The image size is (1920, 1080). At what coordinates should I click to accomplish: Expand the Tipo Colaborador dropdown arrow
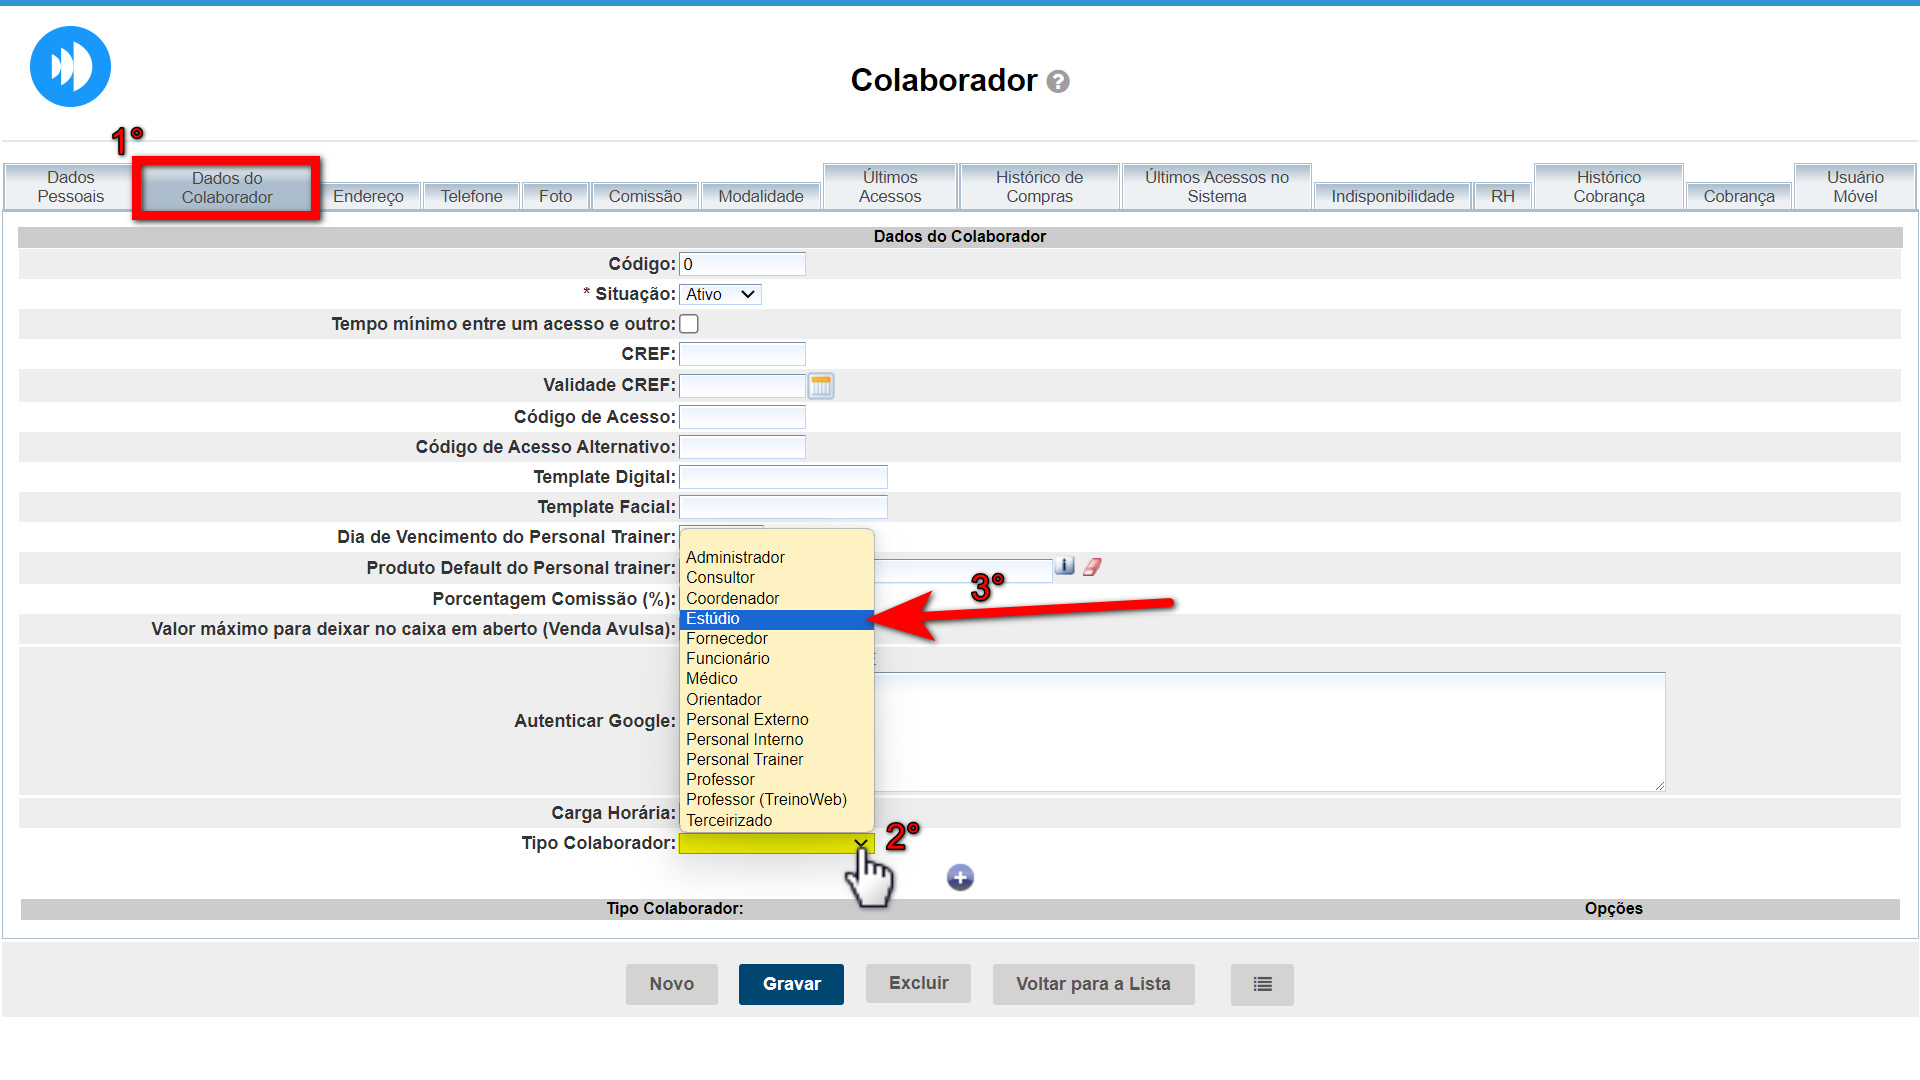[860, 843]
